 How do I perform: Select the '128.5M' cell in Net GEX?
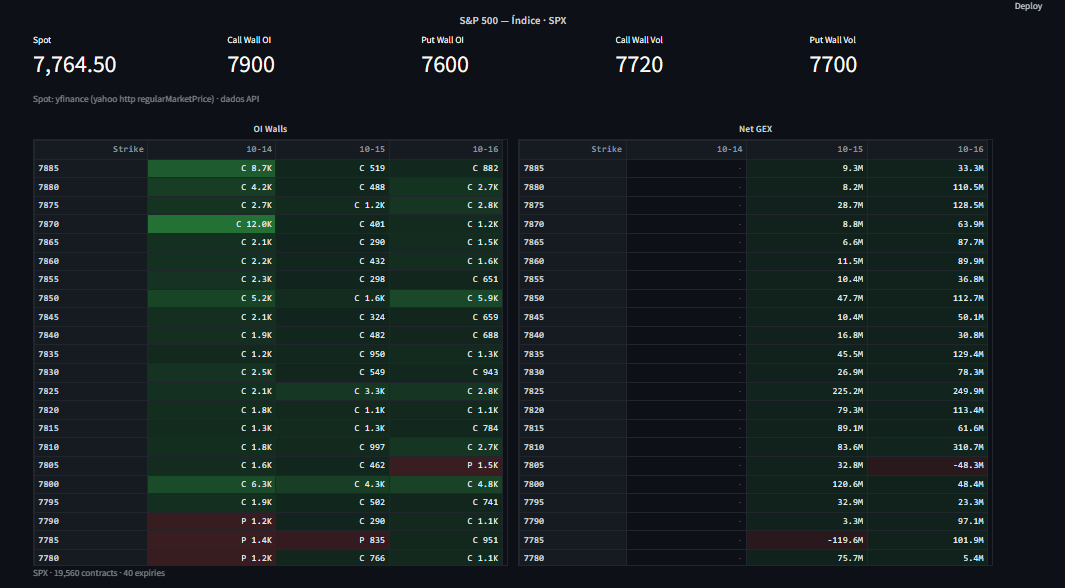click(x=928, y=205)
